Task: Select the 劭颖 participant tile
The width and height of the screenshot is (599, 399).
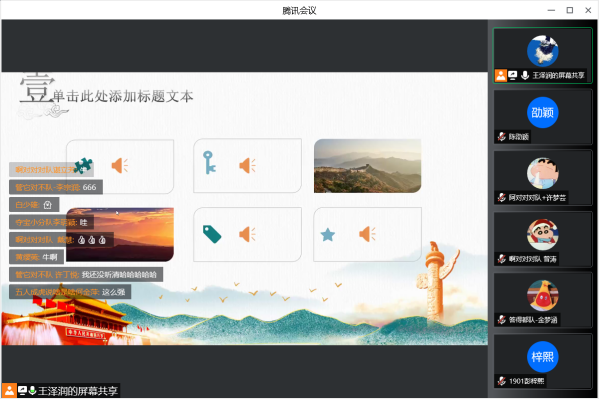Action: [x=542, y=117]
